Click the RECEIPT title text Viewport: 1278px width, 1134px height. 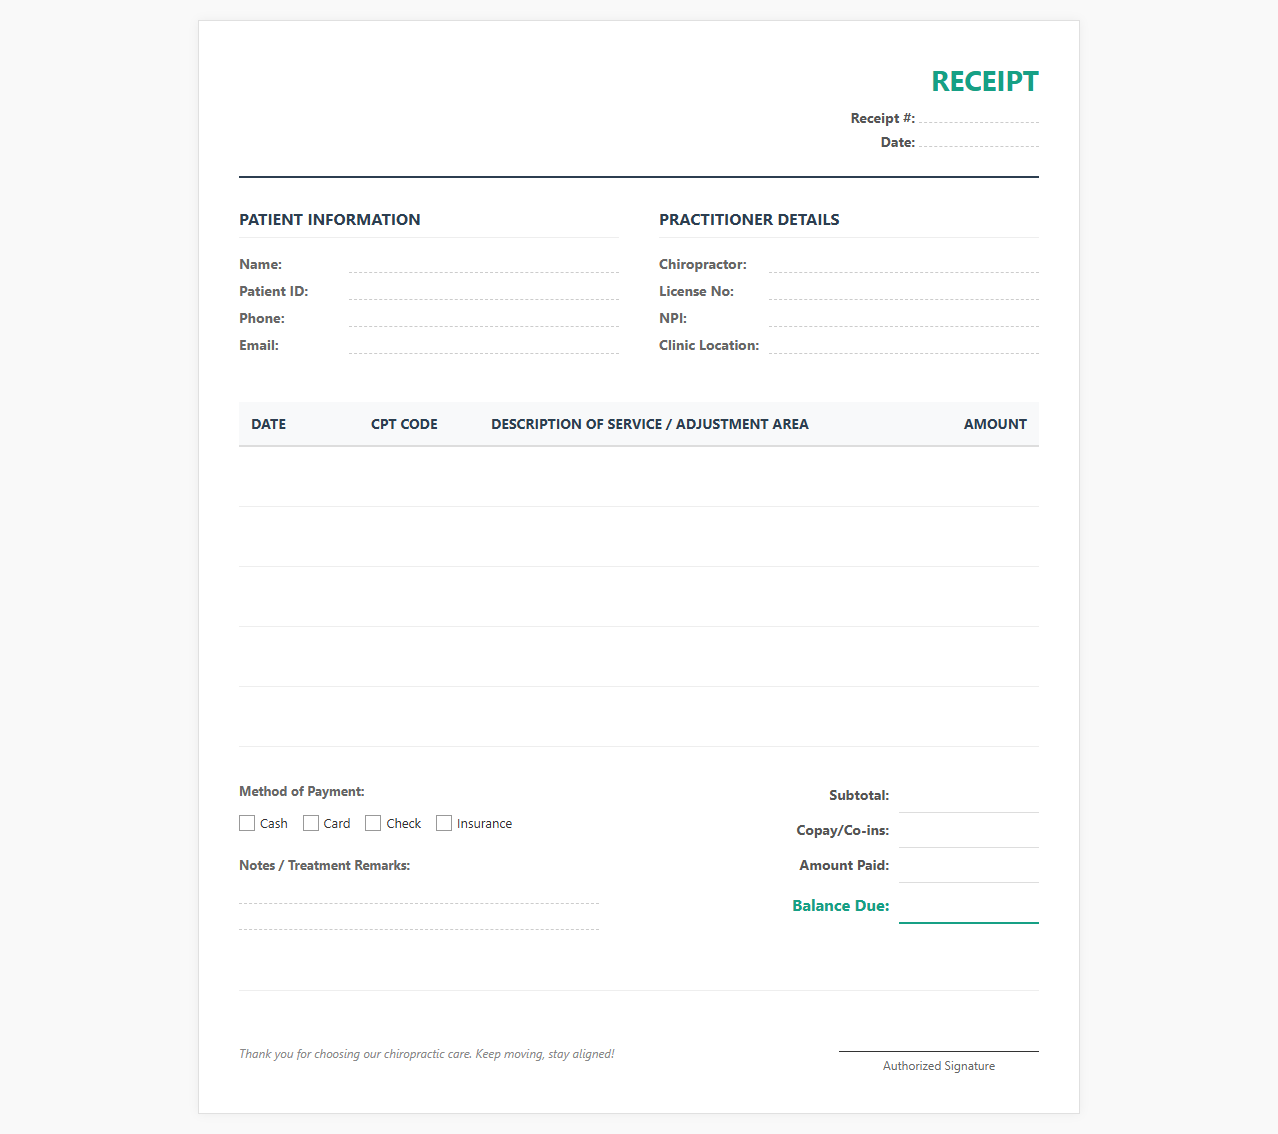click(985, 81)
